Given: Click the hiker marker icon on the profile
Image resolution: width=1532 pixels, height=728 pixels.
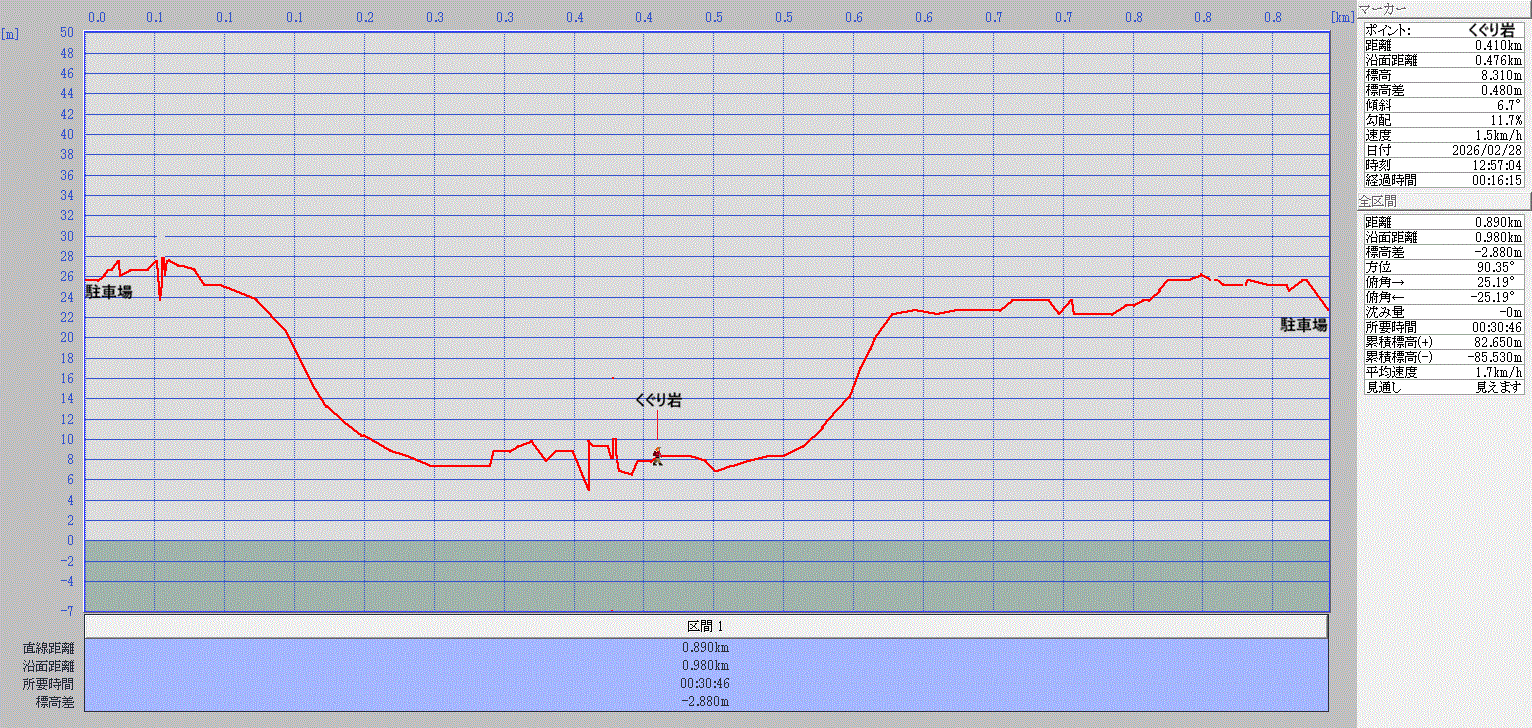Looking at the screenshot, I should 657,456.
